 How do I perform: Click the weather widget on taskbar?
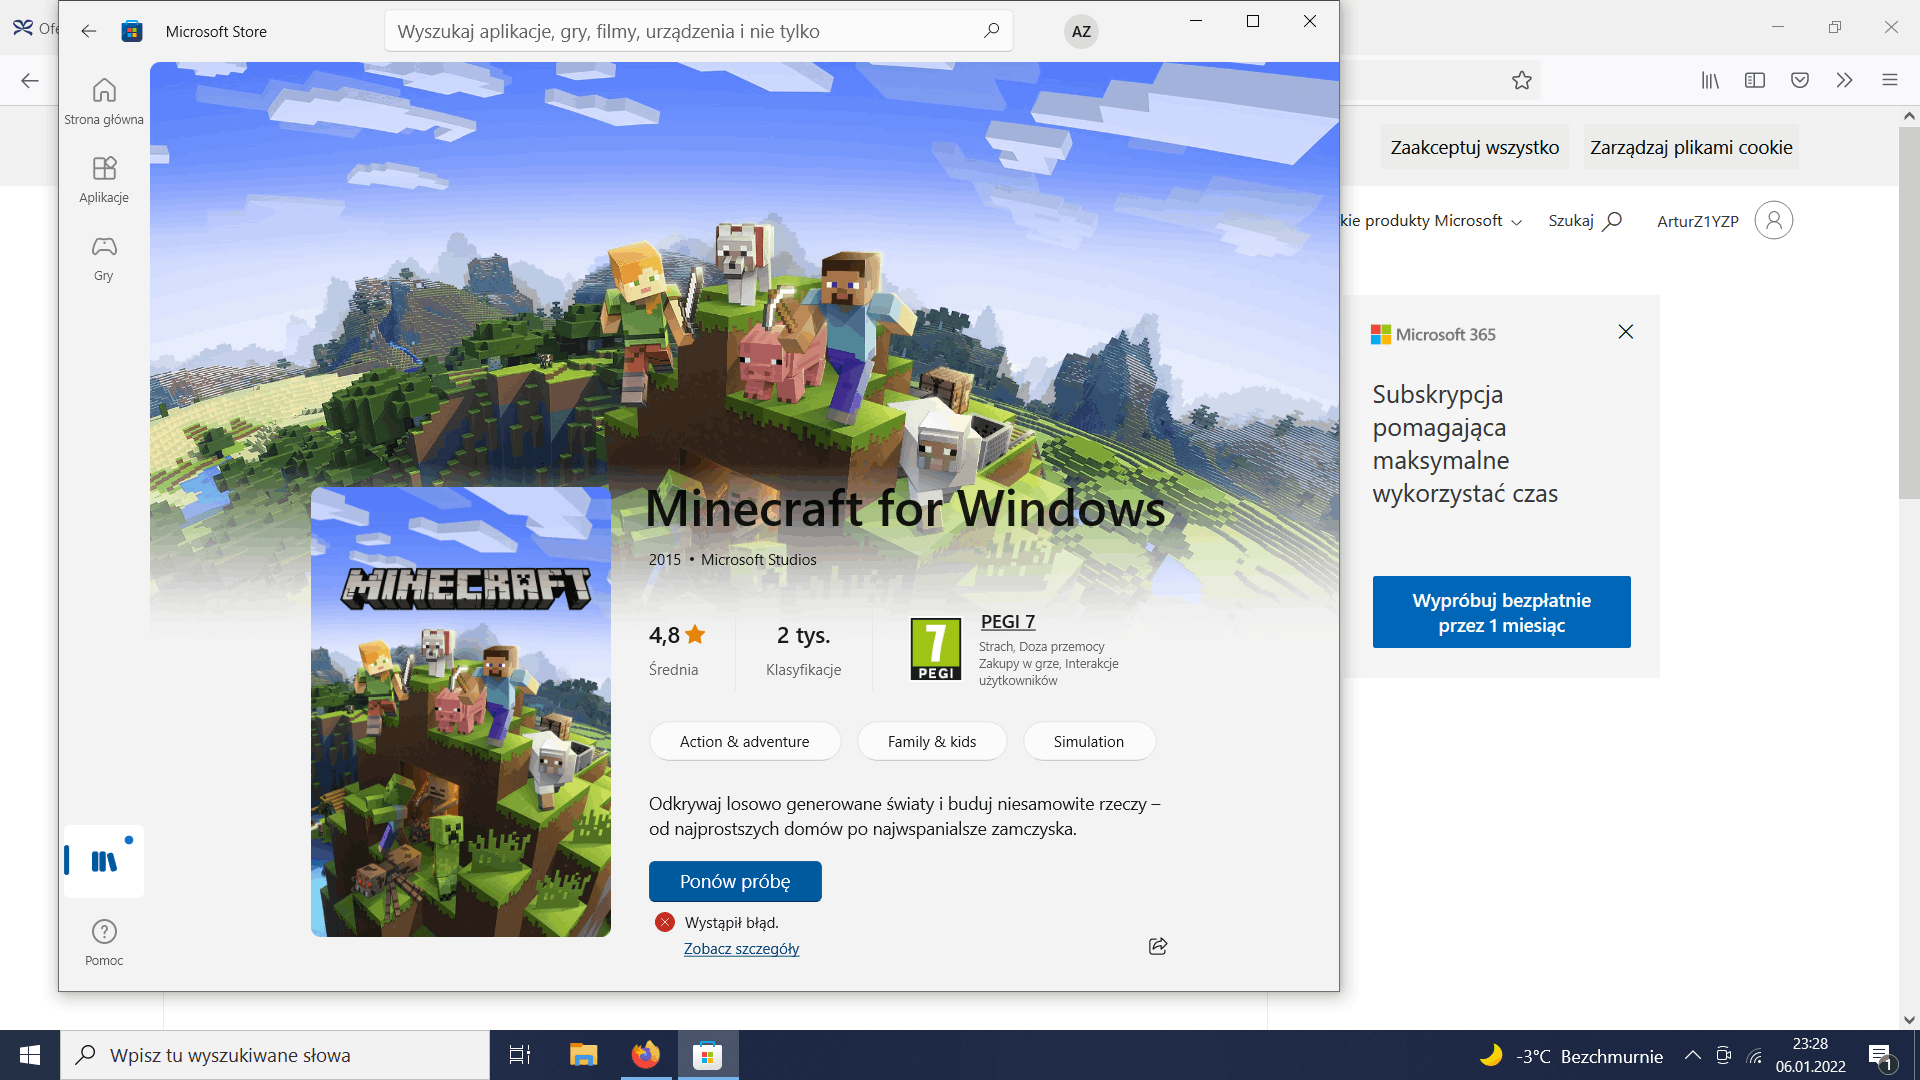[1571, 1056]
